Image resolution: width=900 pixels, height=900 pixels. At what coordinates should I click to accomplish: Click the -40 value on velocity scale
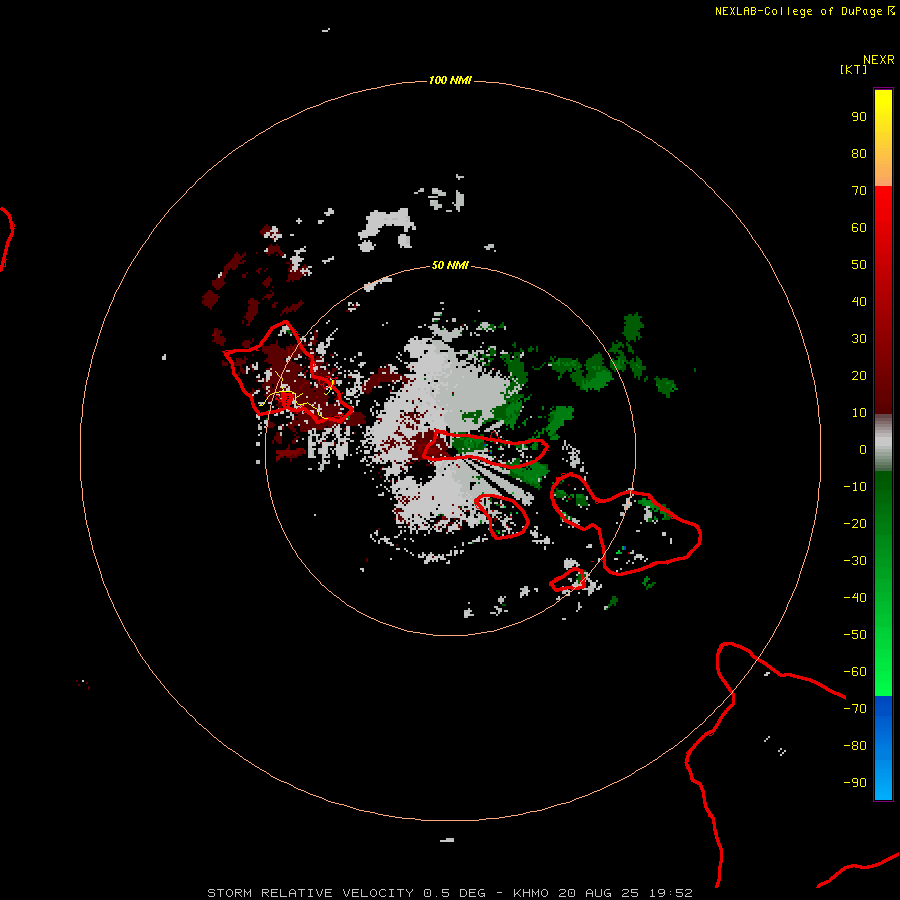tap(855, 598)
